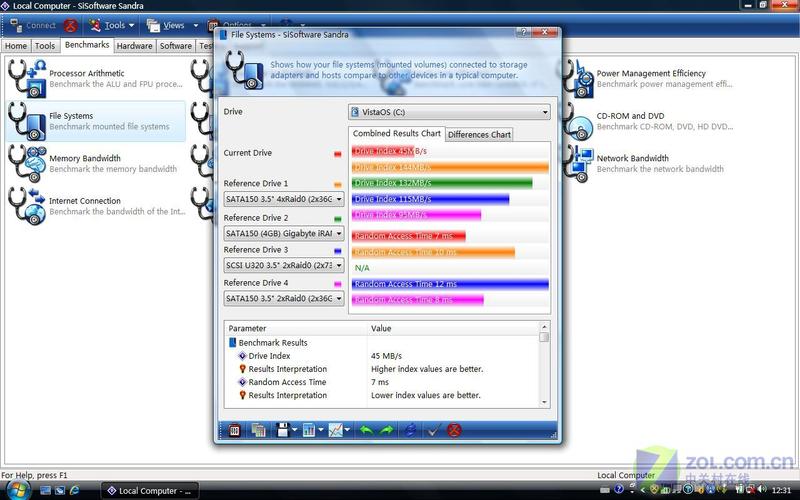800x500 pixels.
Task: Open the Drive dropdown showing VistaOS (C:)
Action: coord(449,112)
